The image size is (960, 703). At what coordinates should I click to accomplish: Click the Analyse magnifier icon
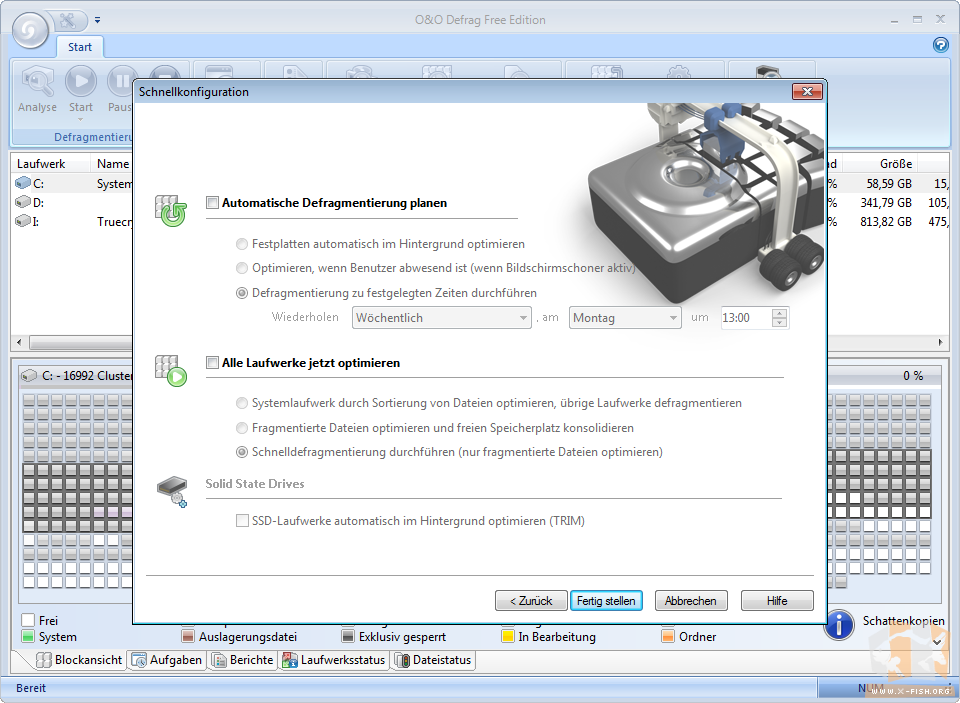tap(37, 81)
